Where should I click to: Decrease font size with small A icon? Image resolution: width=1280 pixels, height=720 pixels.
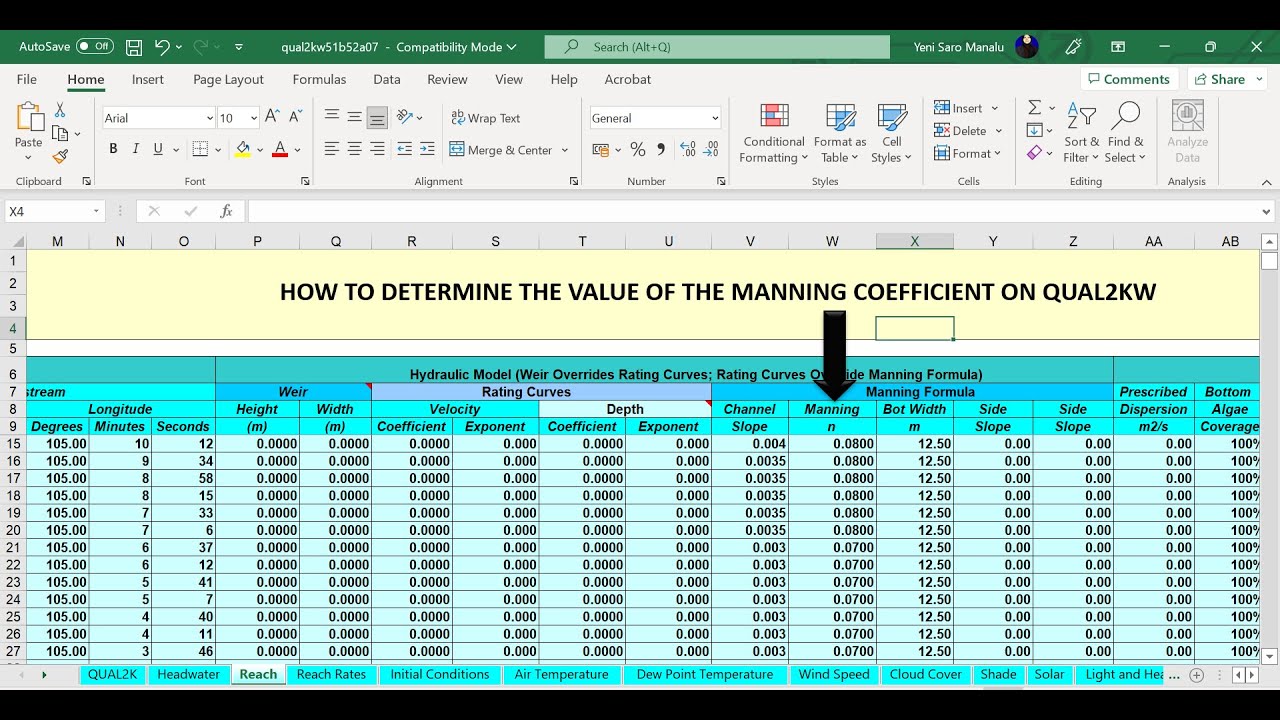[295, 118]
